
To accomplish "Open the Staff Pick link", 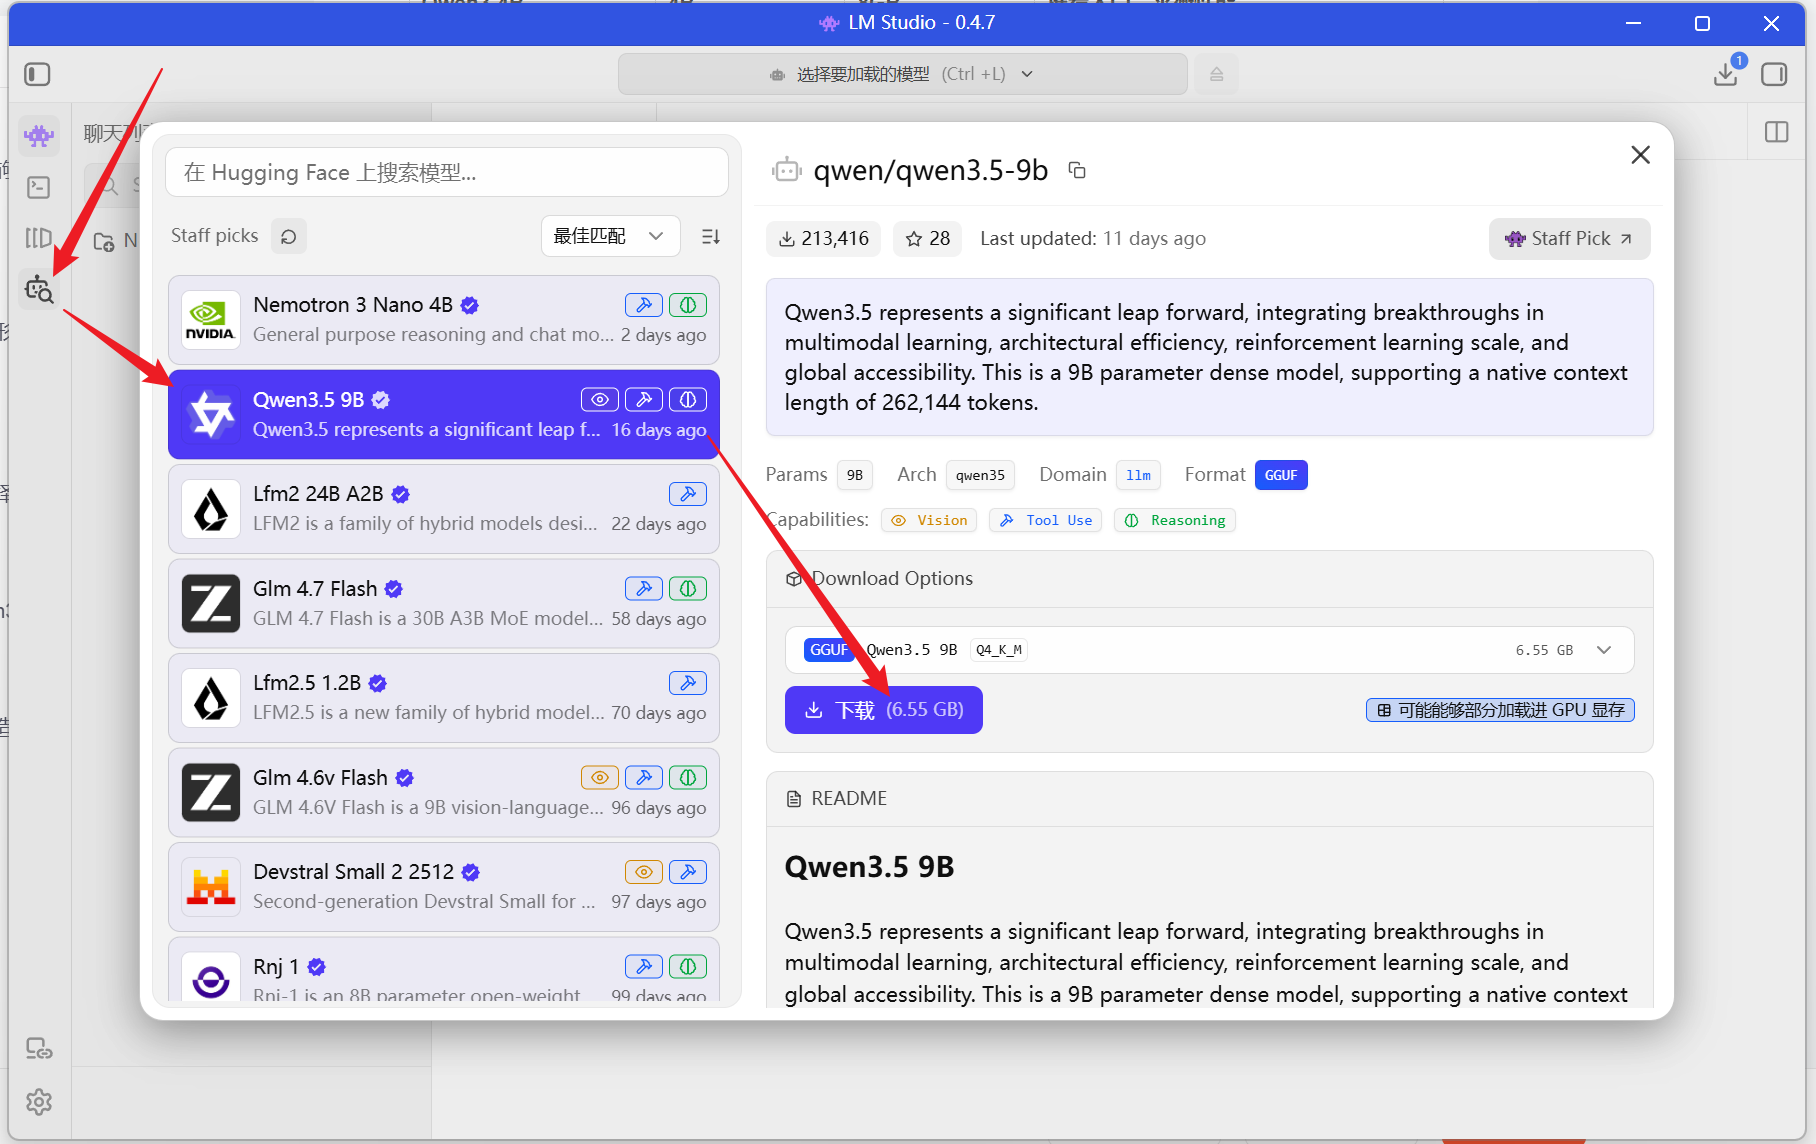I will click(x=1569, y=239).
